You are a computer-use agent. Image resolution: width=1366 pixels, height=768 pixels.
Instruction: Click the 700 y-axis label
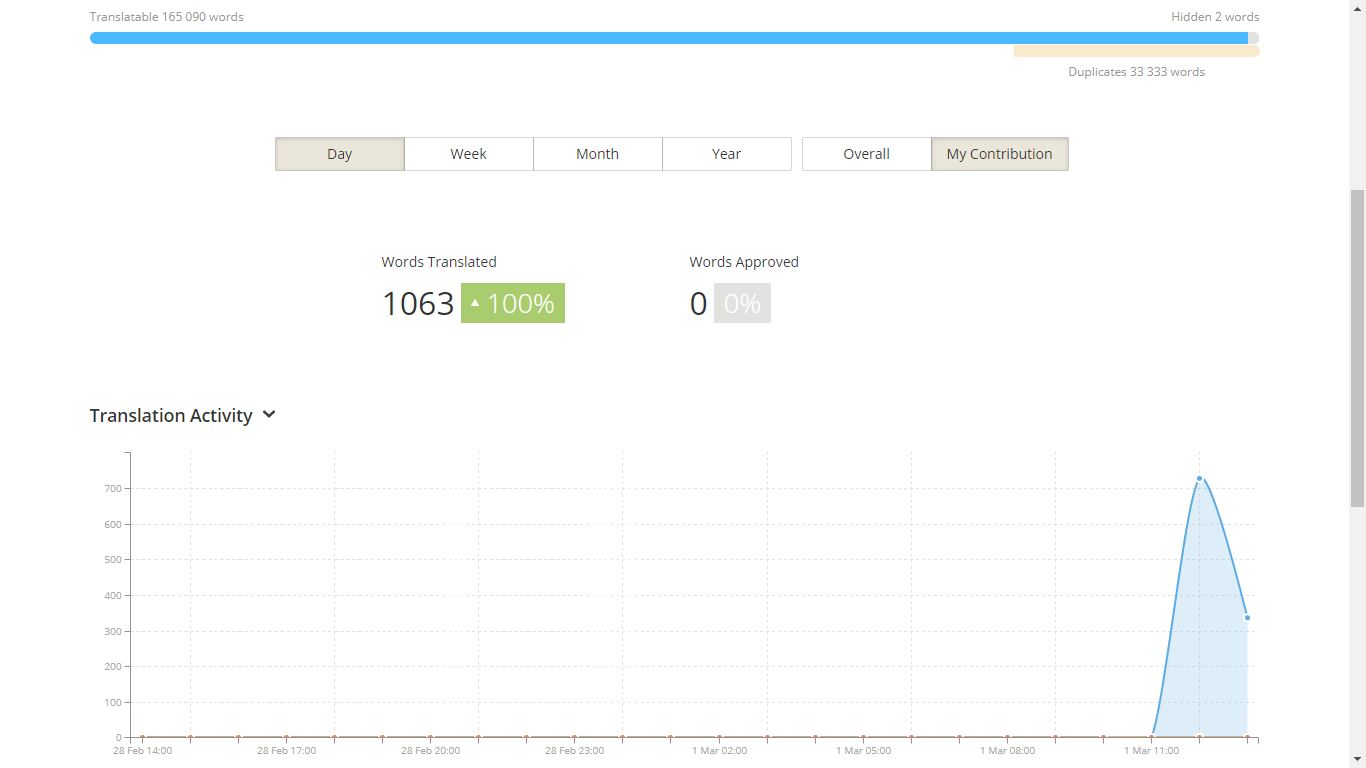112,488
